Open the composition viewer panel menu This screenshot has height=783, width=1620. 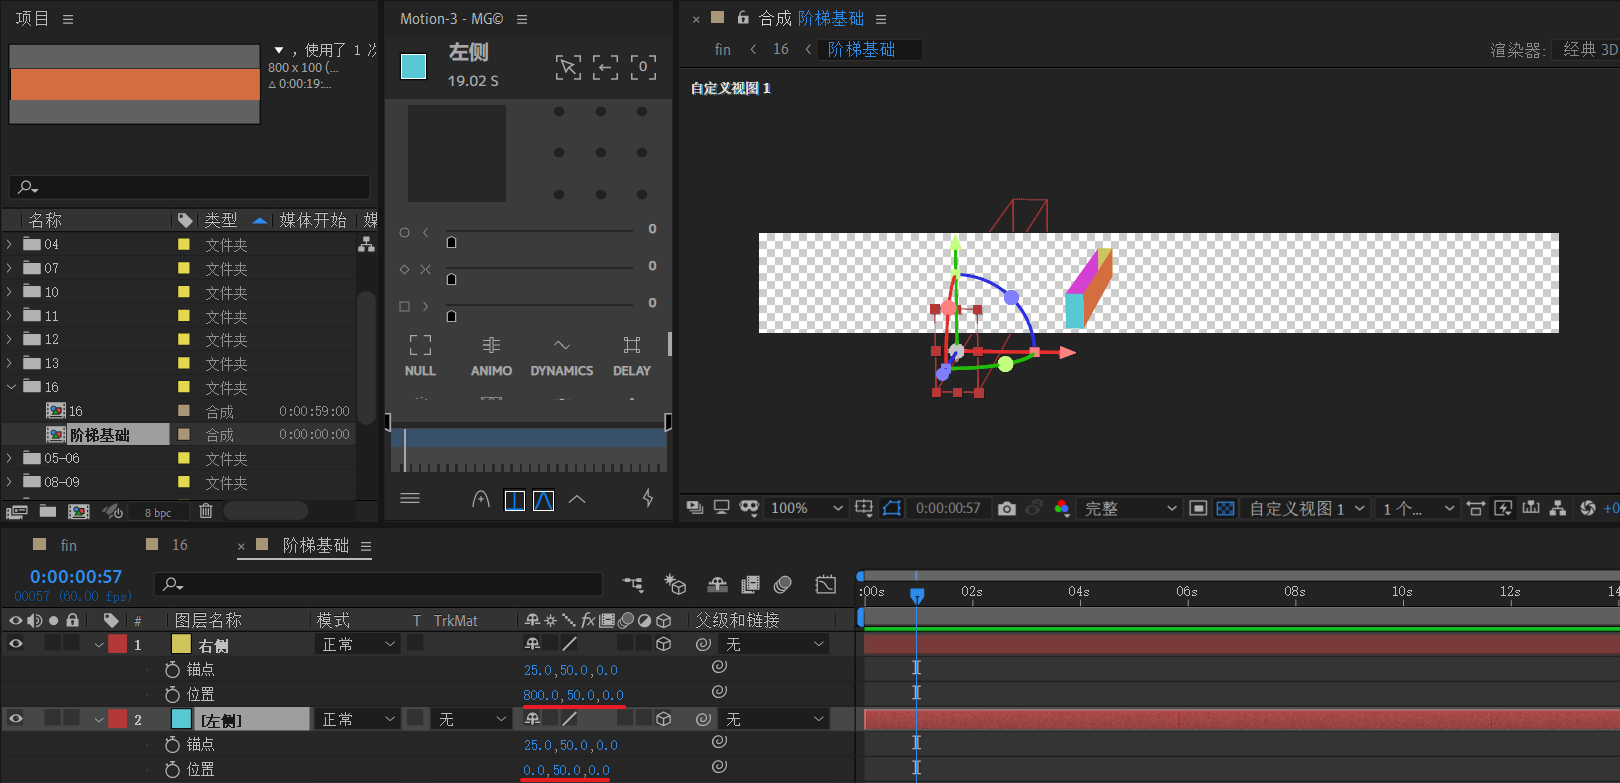click(881, 19)
